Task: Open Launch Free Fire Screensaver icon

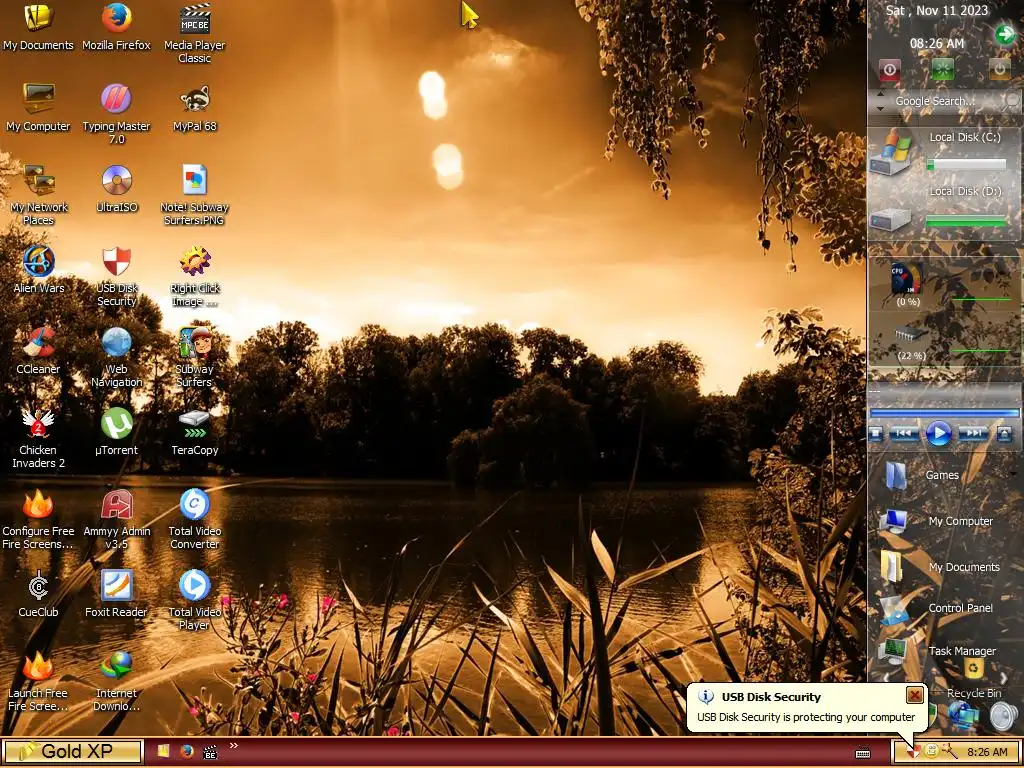Action: pos(39,681)
